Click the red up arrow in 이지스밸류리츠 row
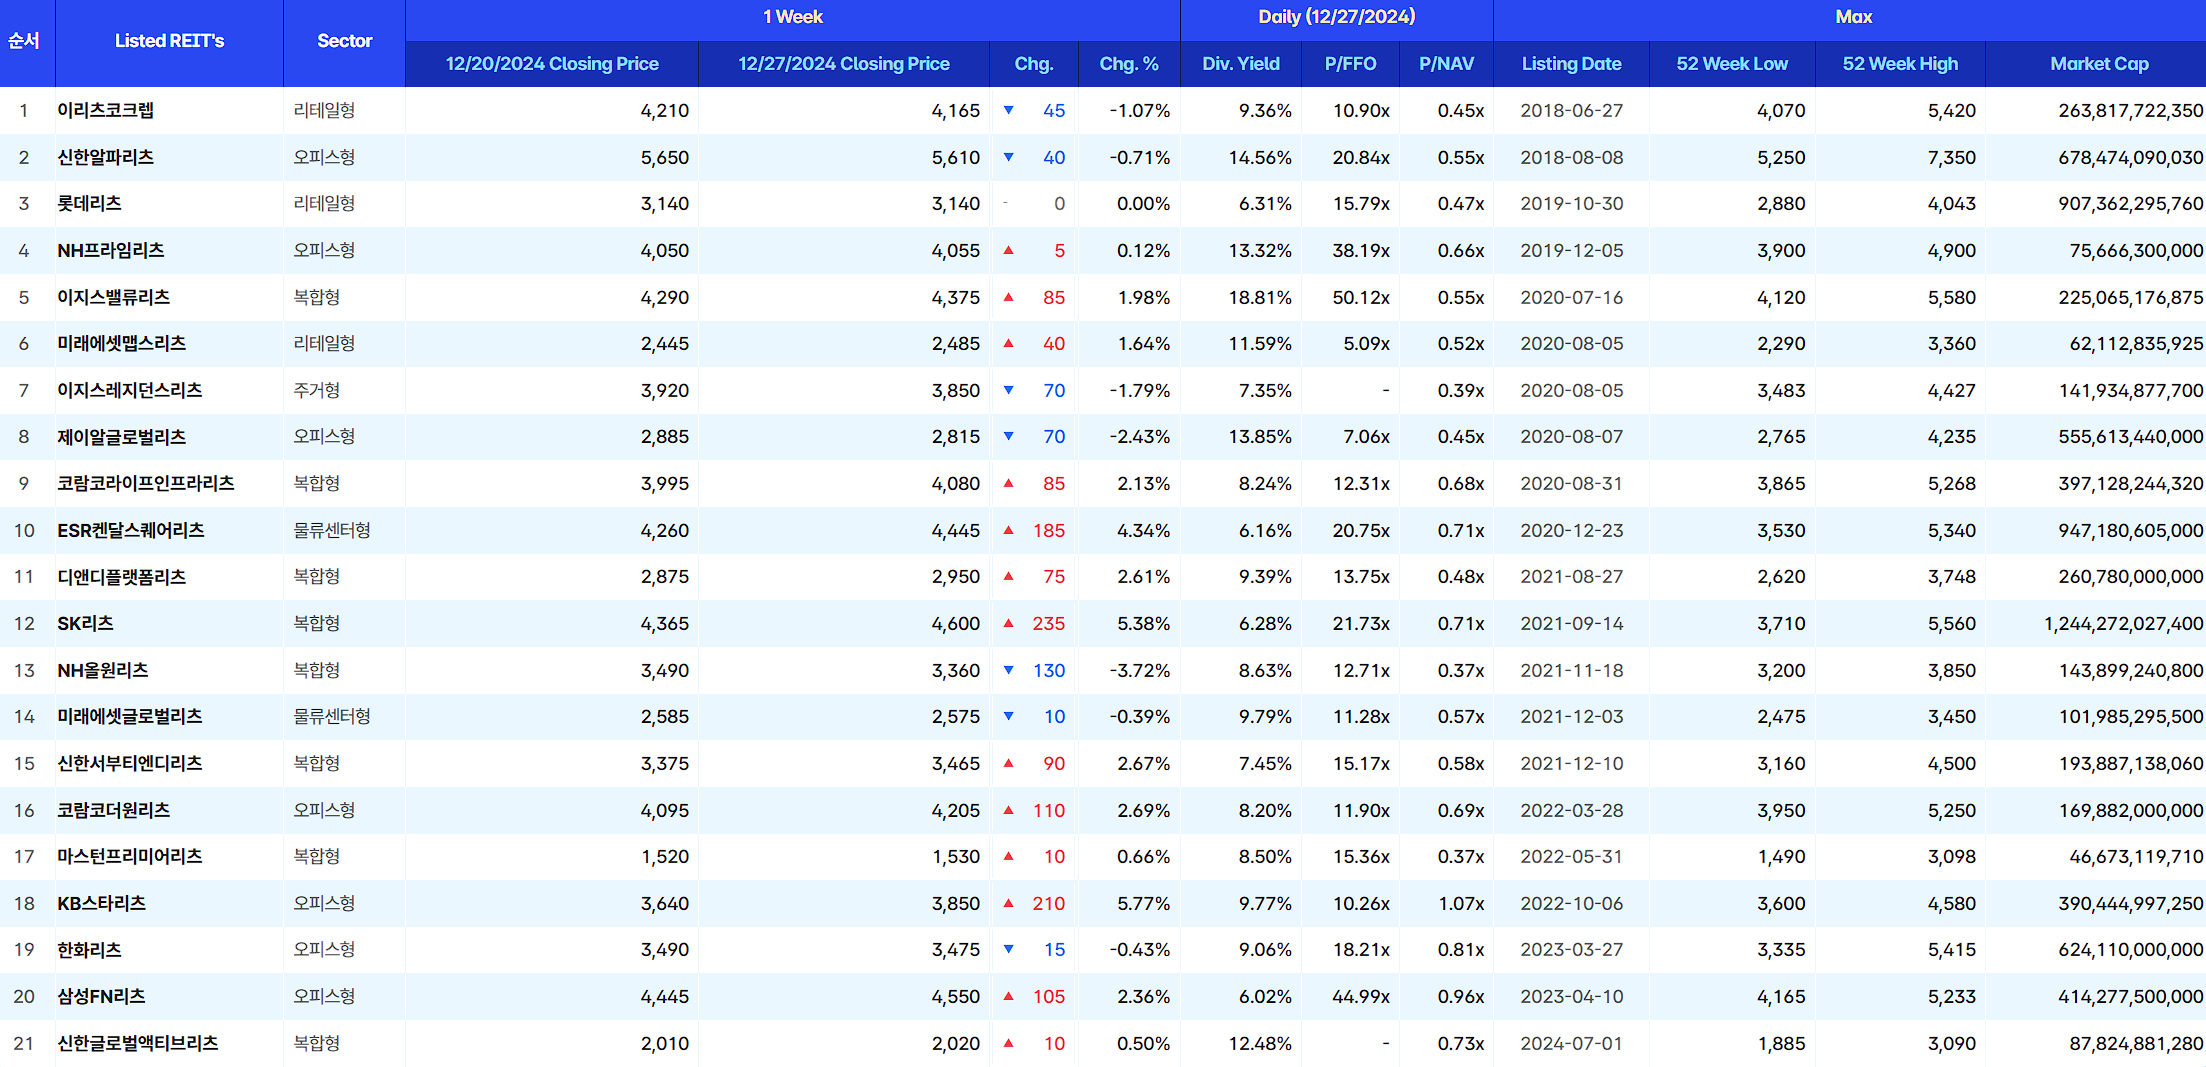This screenshot has height=1067, width=2206. click(1008, 297)
